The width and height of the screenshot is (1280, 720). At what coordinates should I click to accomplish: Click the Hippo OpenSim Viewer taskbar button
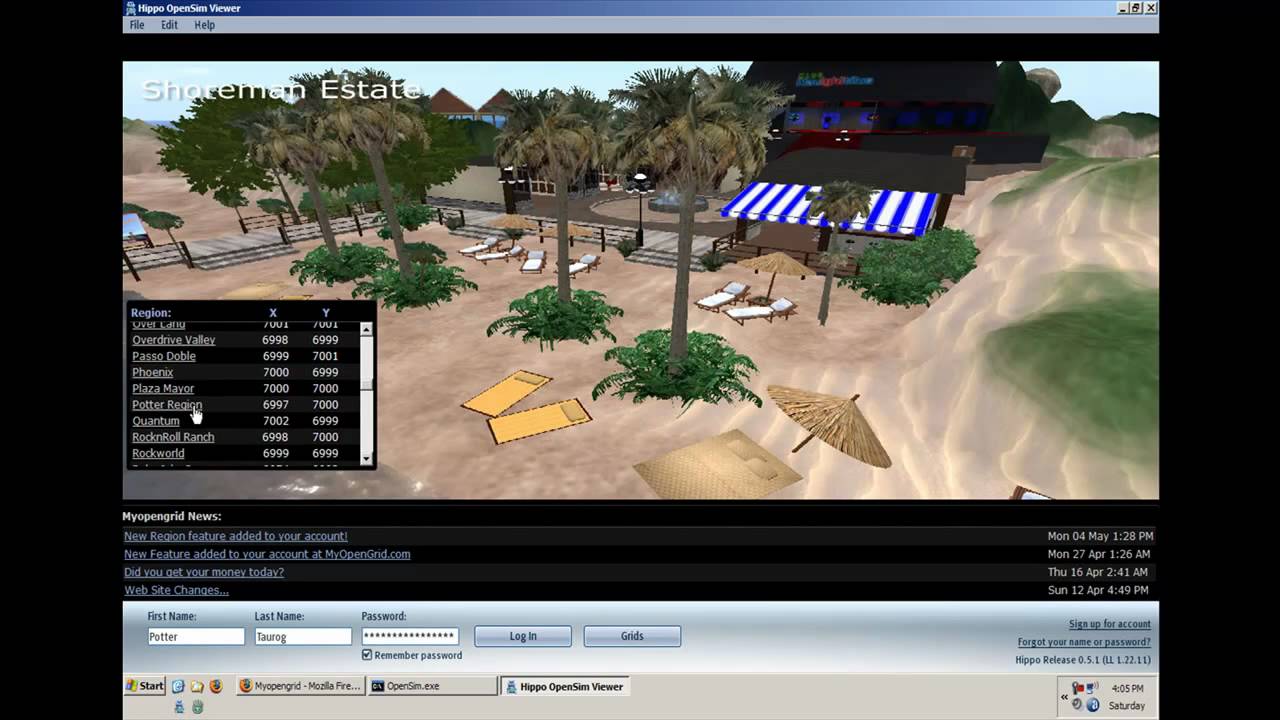[x=565, y=686]
